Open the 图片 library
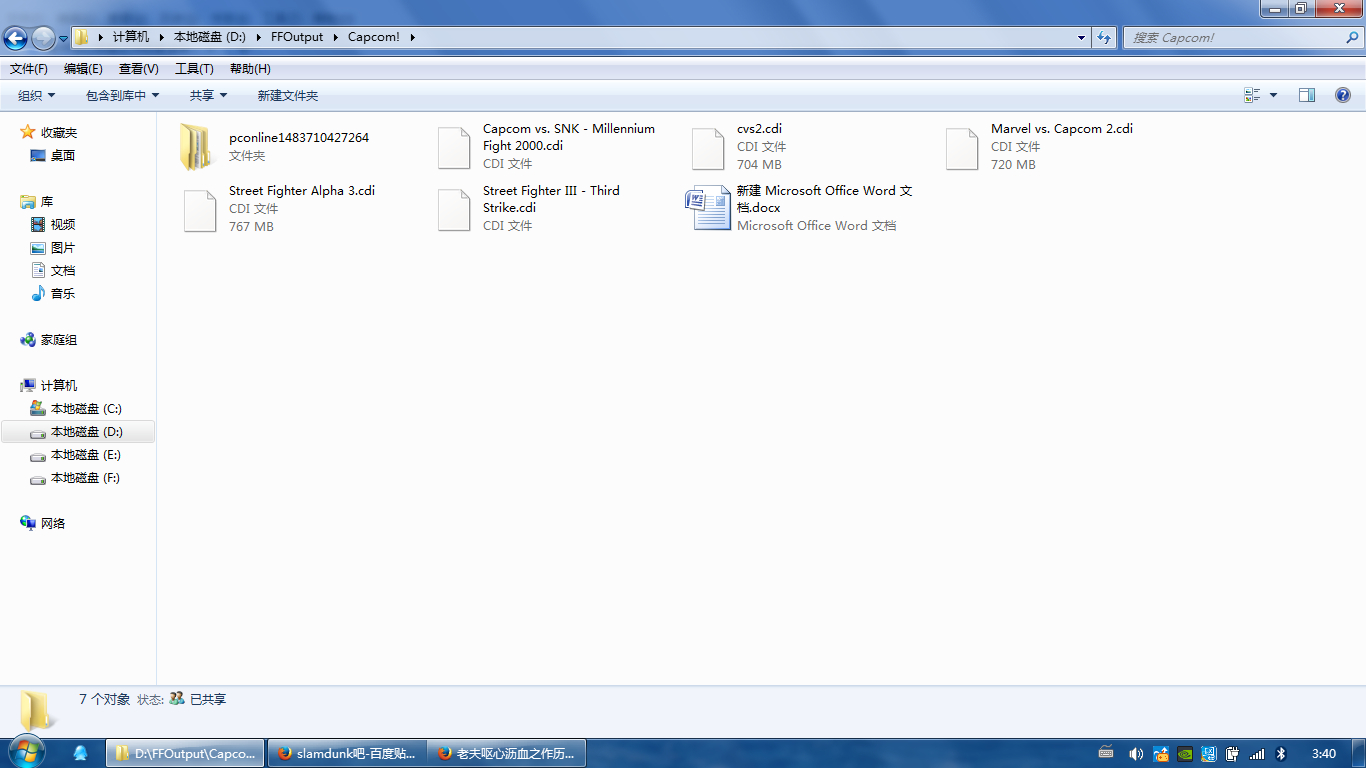The height and width of the screenshot is (768, 1366). pyautogui.click(x=63, y=247)
